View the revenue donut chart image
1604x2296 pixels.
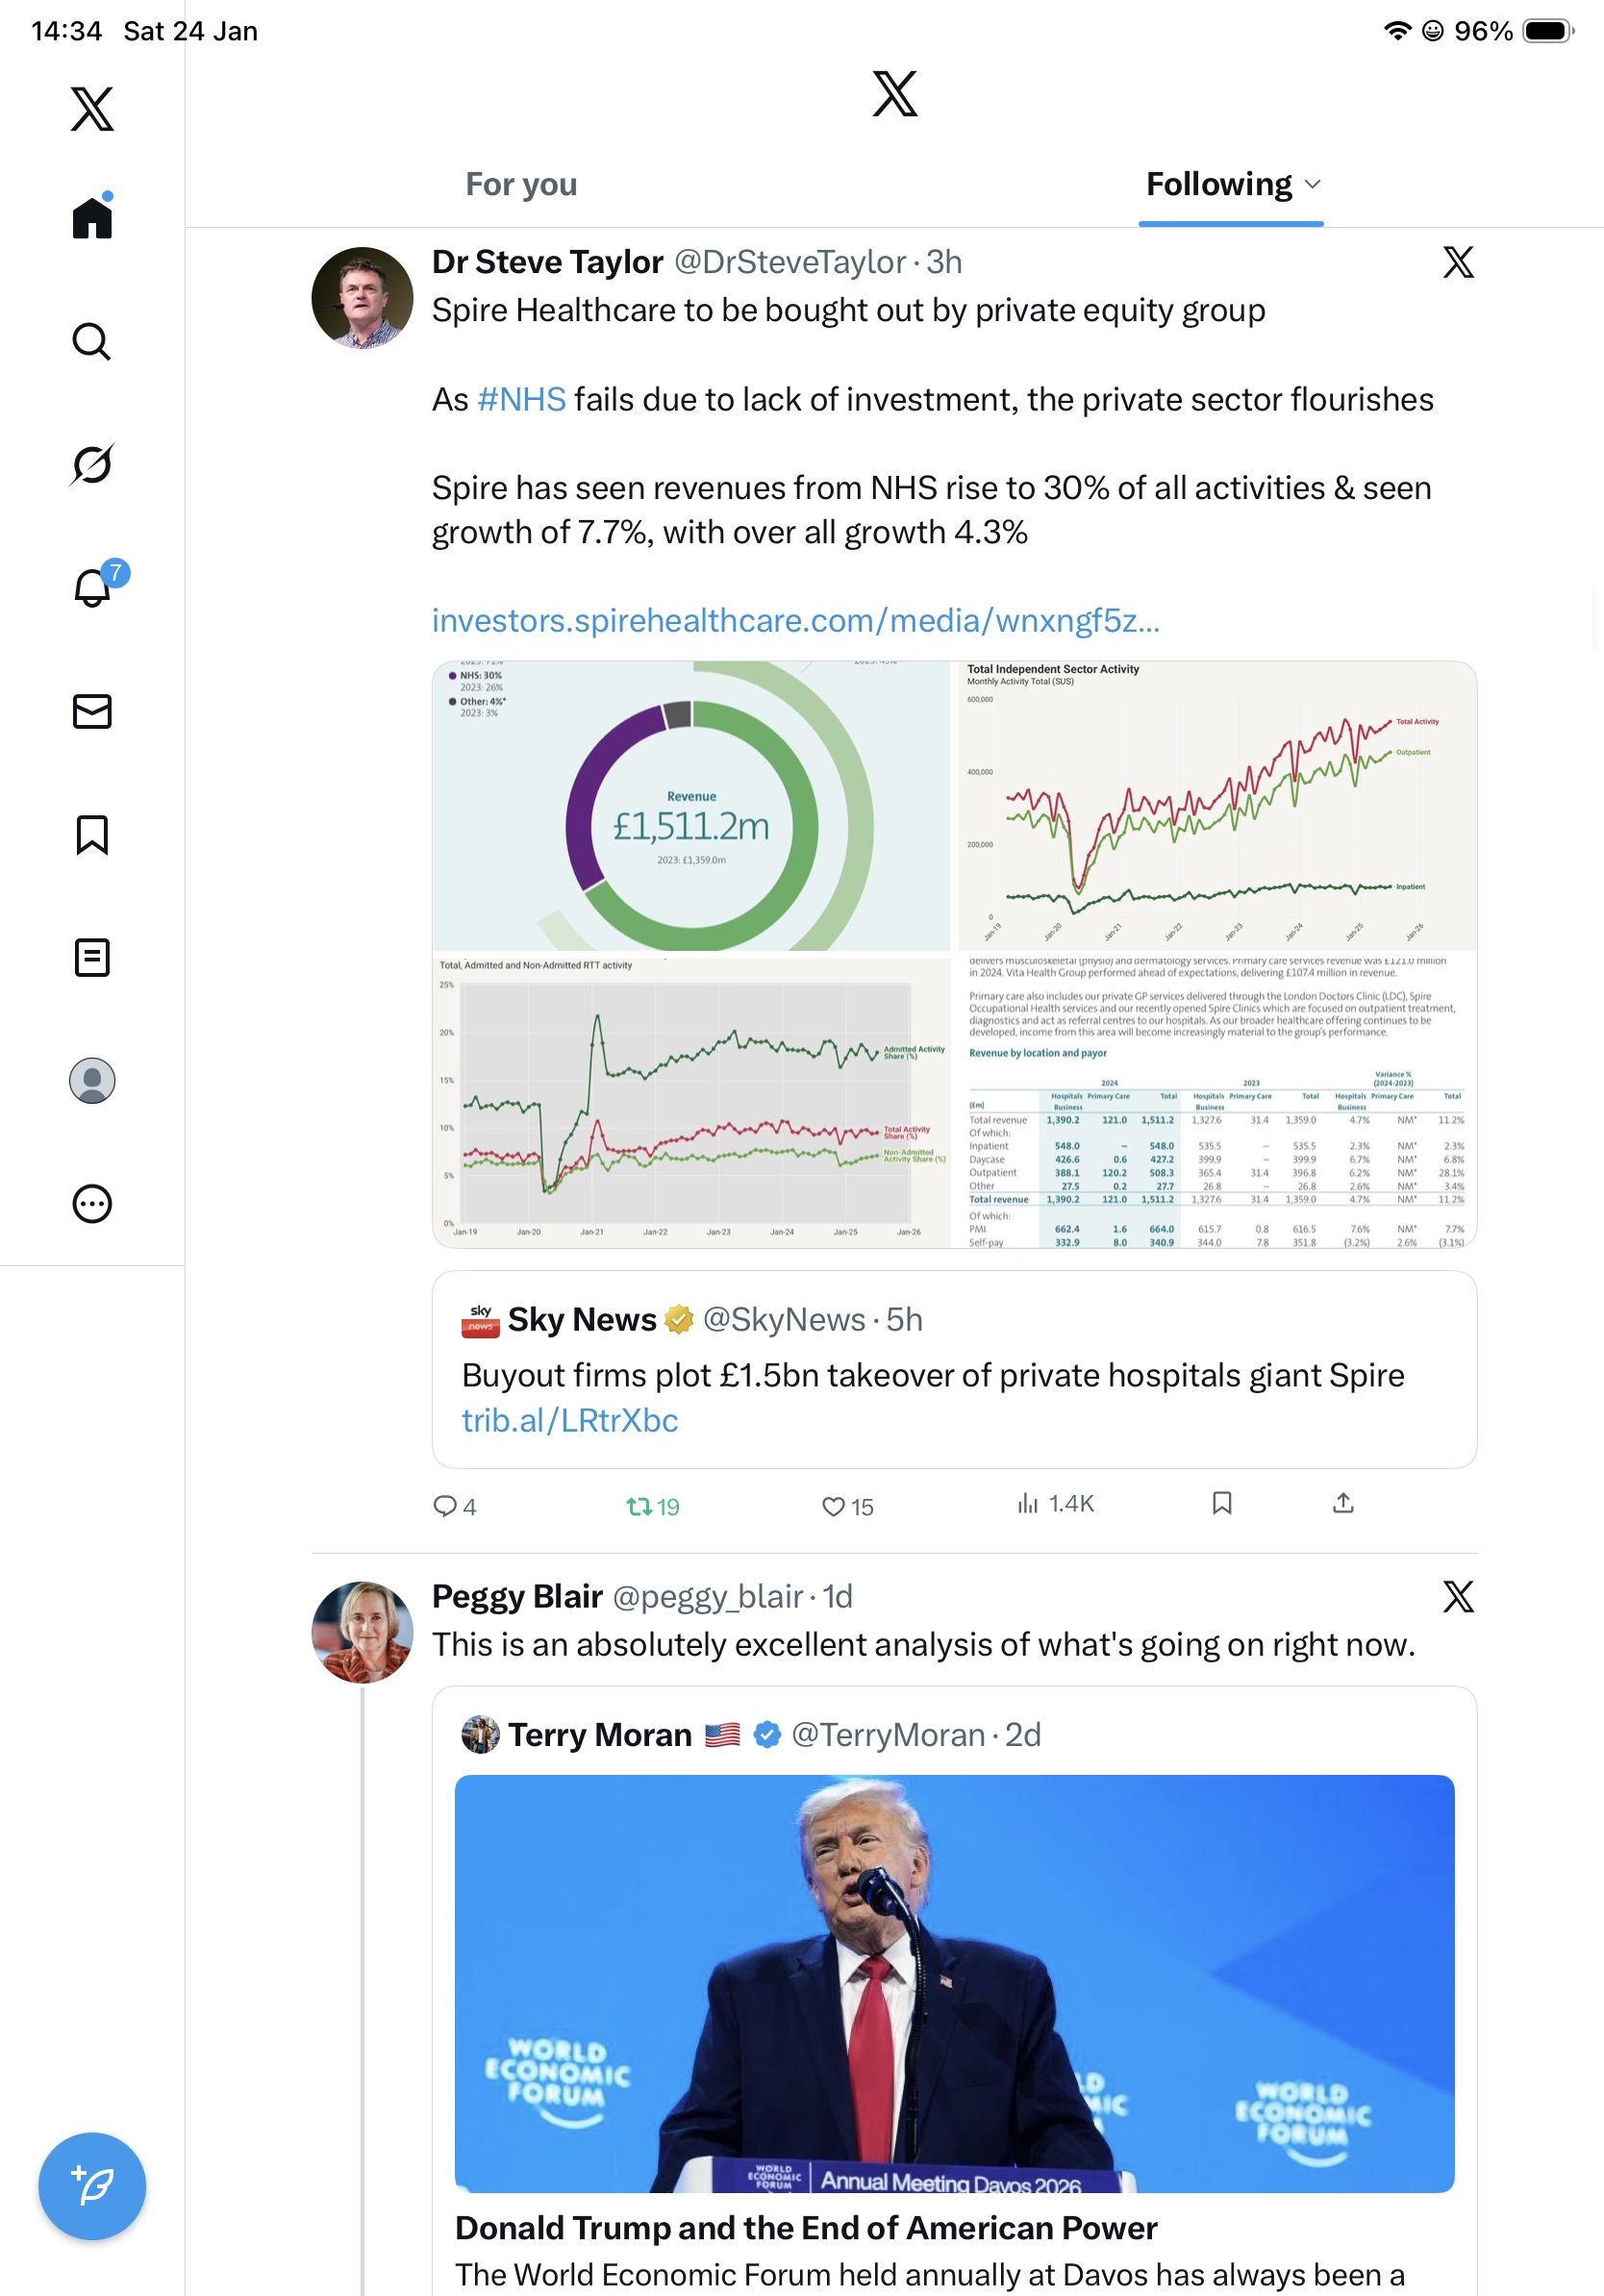[692, 806]
